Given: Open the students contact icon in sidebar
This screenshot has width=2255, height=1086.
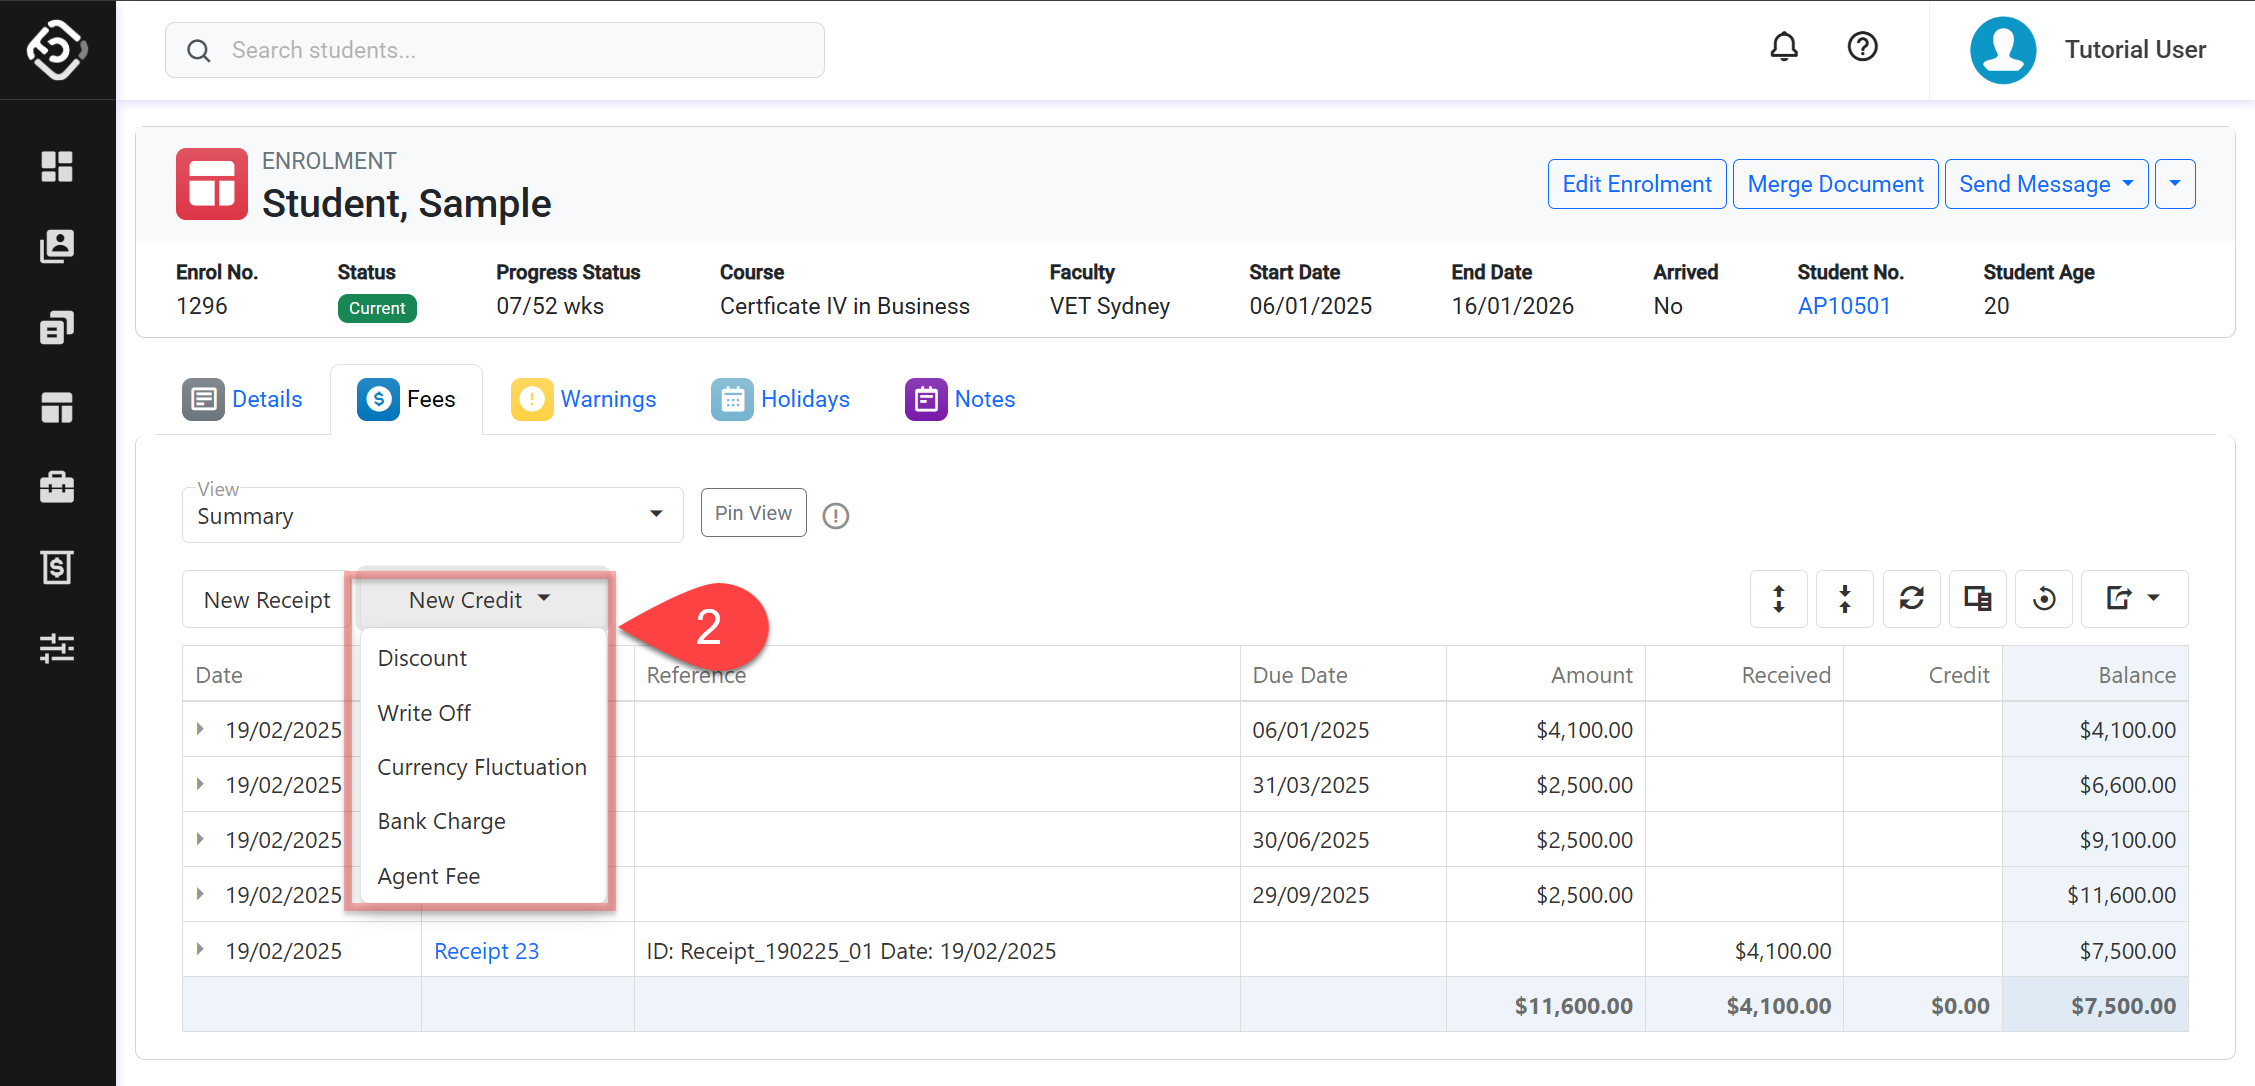Looking at the screenshot, I should [57, 246].
